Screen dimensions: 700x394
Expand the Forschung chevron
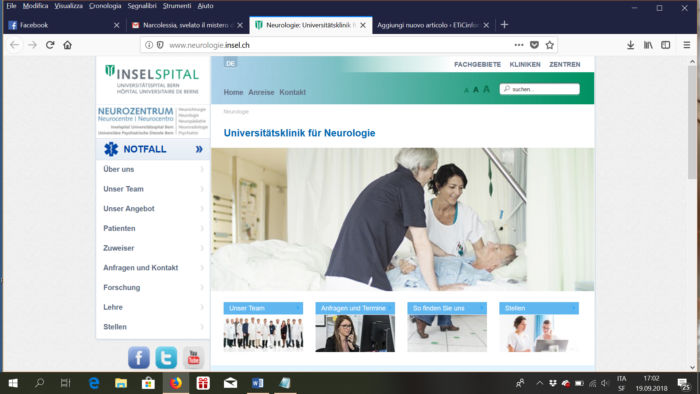[202, 287]
